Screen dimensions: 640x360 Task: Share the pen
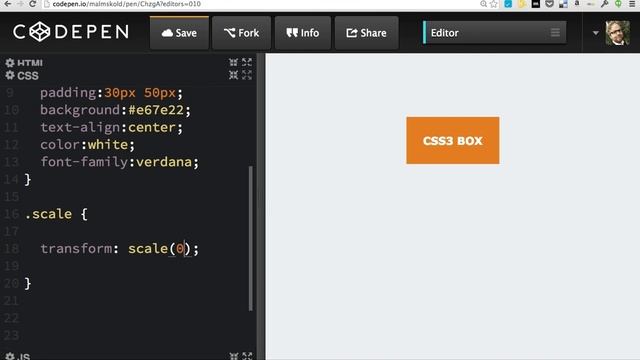tap(367, 33)
